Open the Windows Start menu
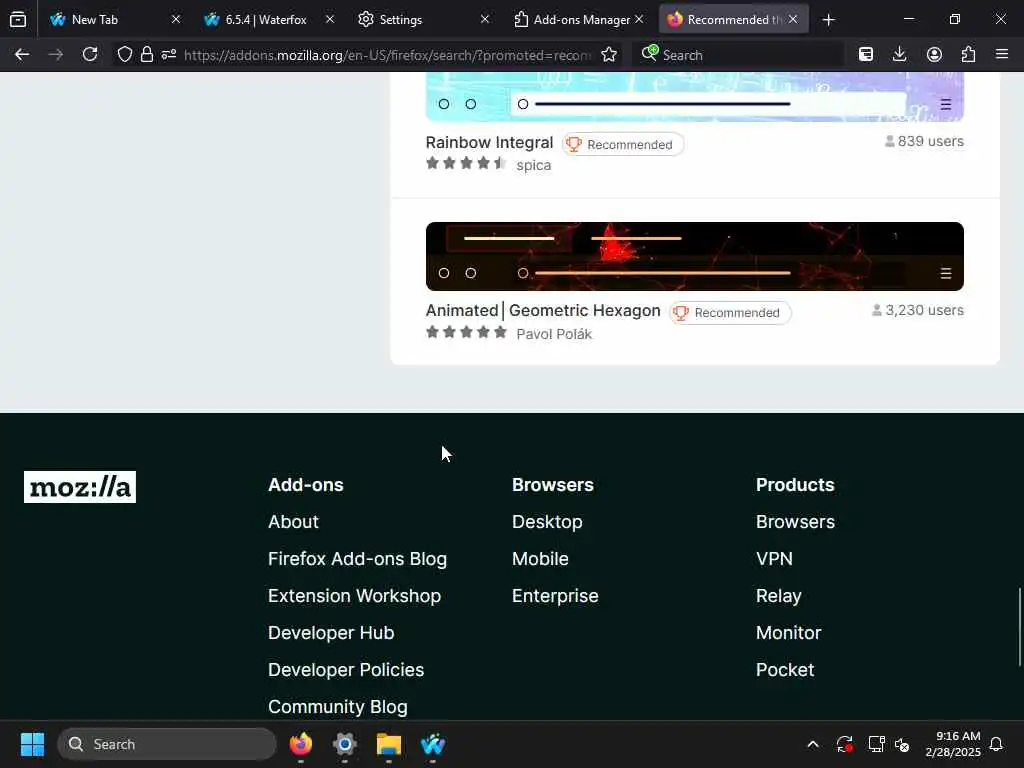Image resolution: width=1024 pixels, height=768 pixels. [x=32, y=744]
